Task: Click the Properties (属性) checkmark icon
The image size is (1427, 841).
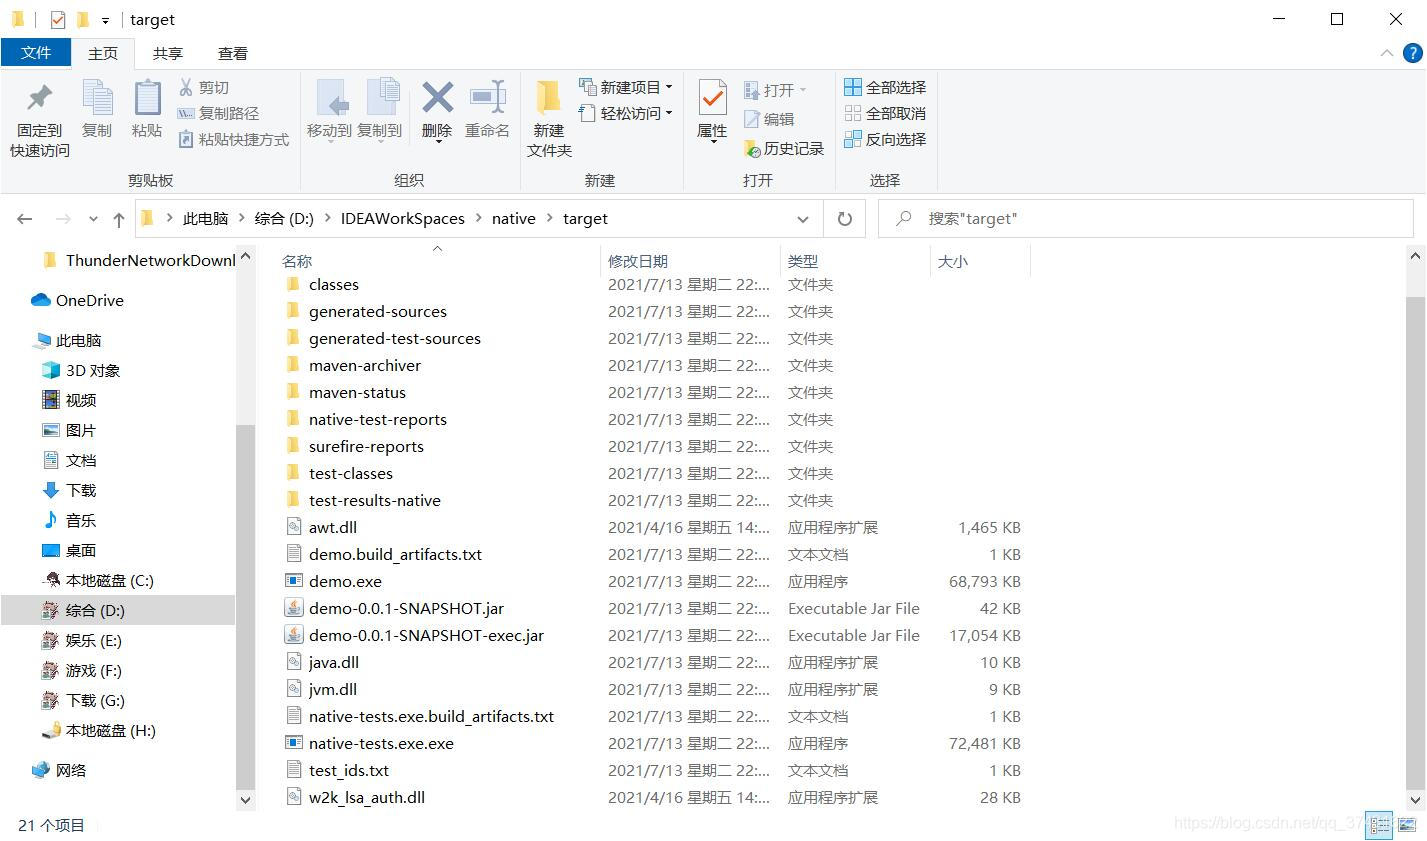Action: (x=712, y=98)
